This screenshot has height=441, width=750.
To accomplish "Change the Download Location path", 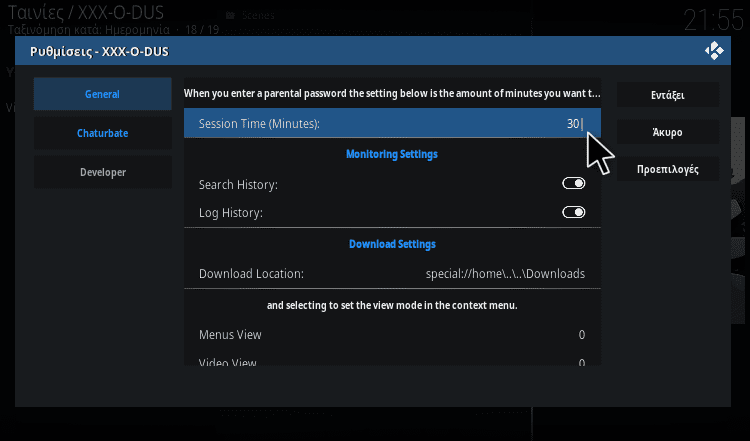I will (392, 274).
